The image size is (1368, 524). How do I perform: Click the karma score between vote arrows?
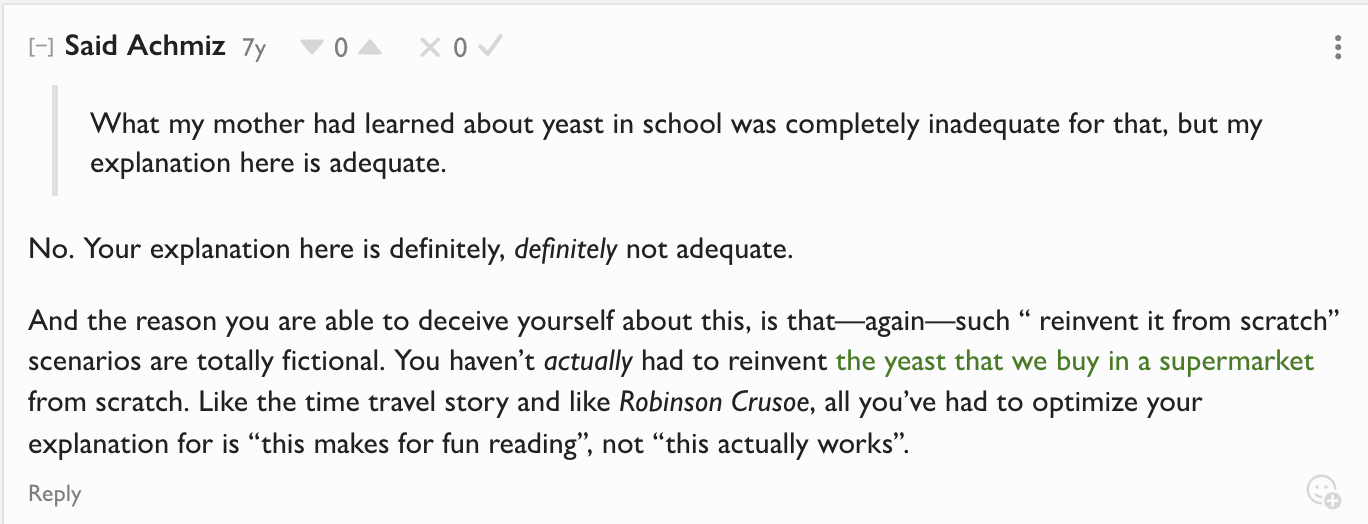coord(341,48)
